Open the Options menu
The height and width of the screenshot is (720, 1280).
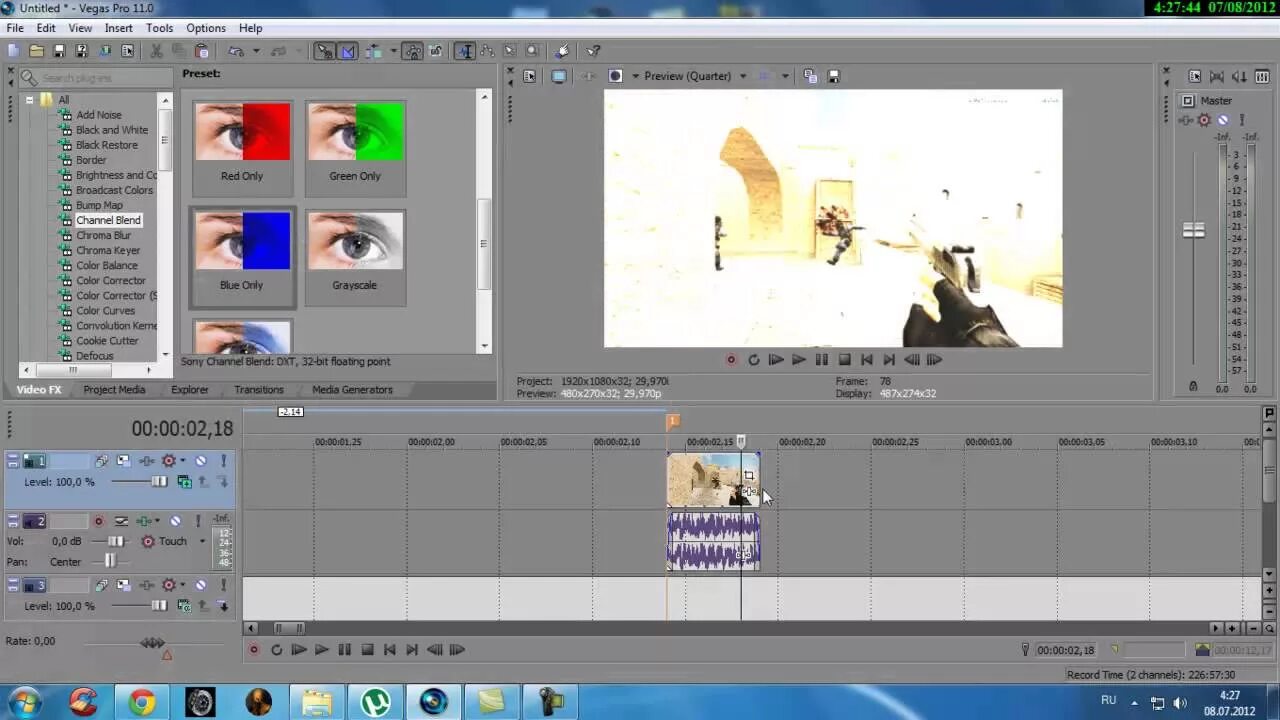[x=206, y=28]
